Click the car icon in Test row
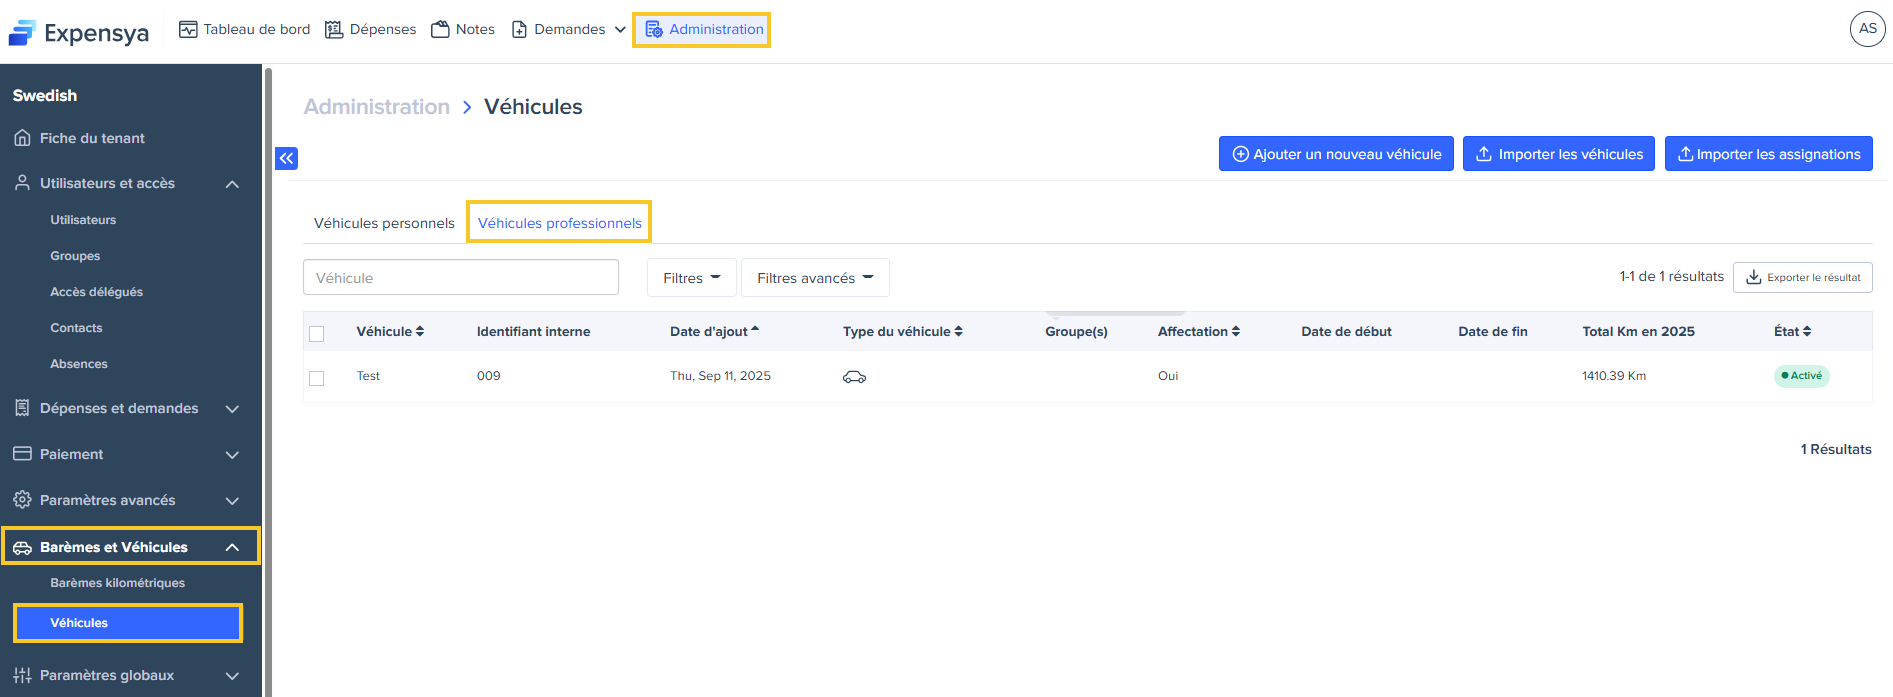This screenshot has width=1893, height=697. tap(854, 377)
